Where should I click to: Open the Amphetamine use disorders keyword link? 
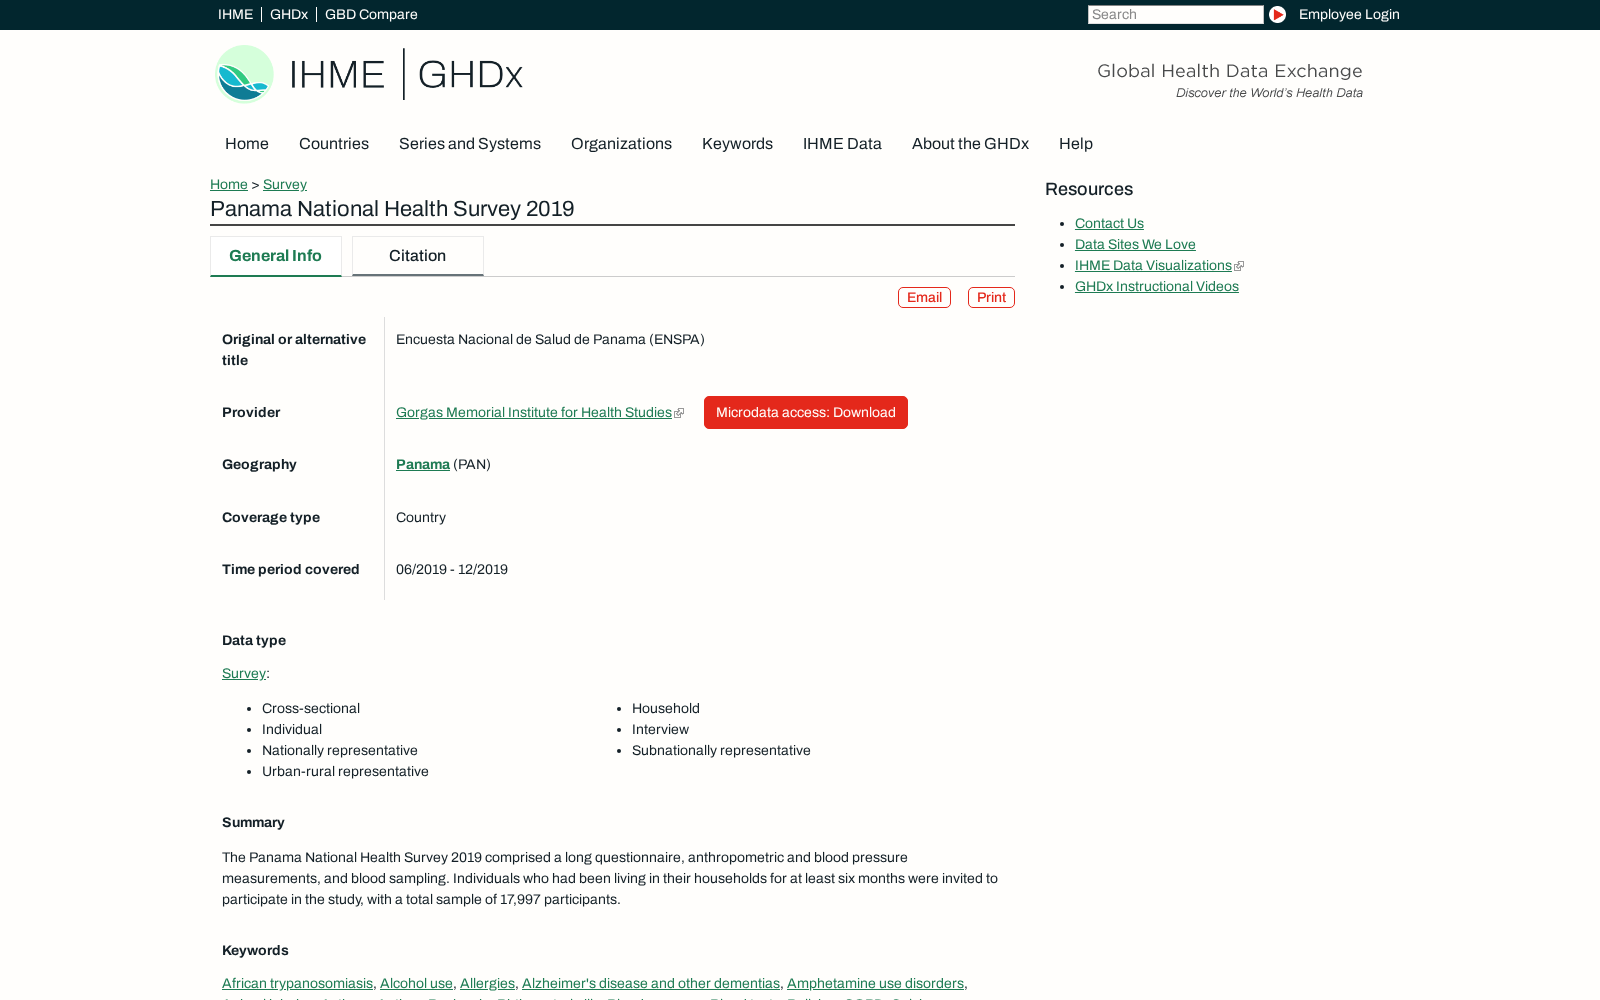875,984
